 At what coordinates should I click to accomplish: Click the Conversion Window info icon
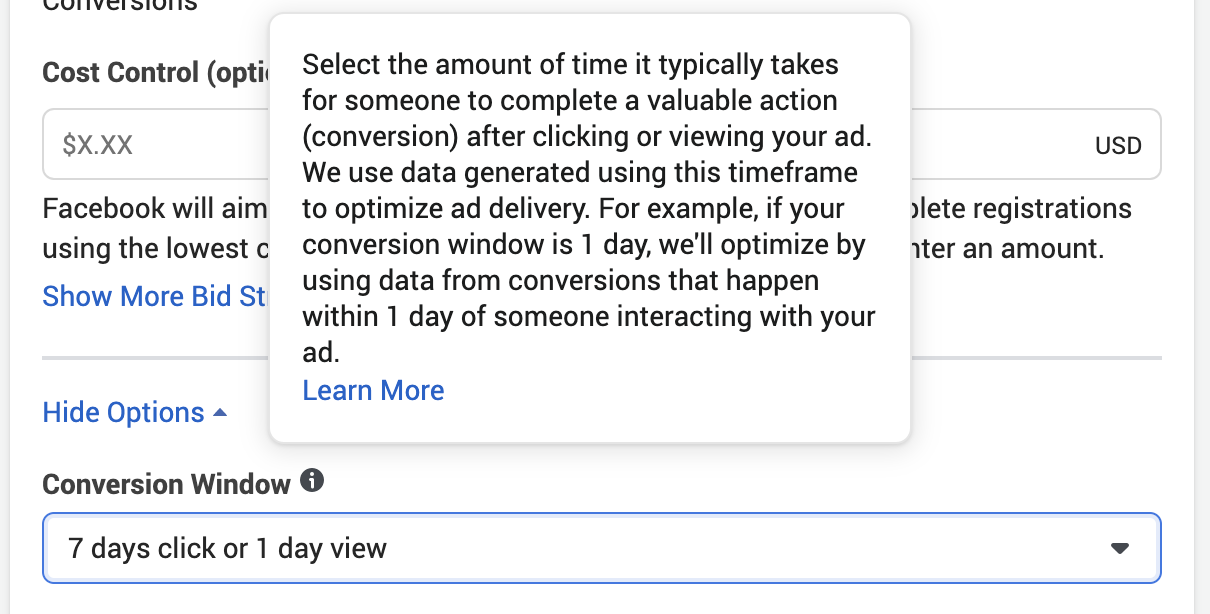312,482
